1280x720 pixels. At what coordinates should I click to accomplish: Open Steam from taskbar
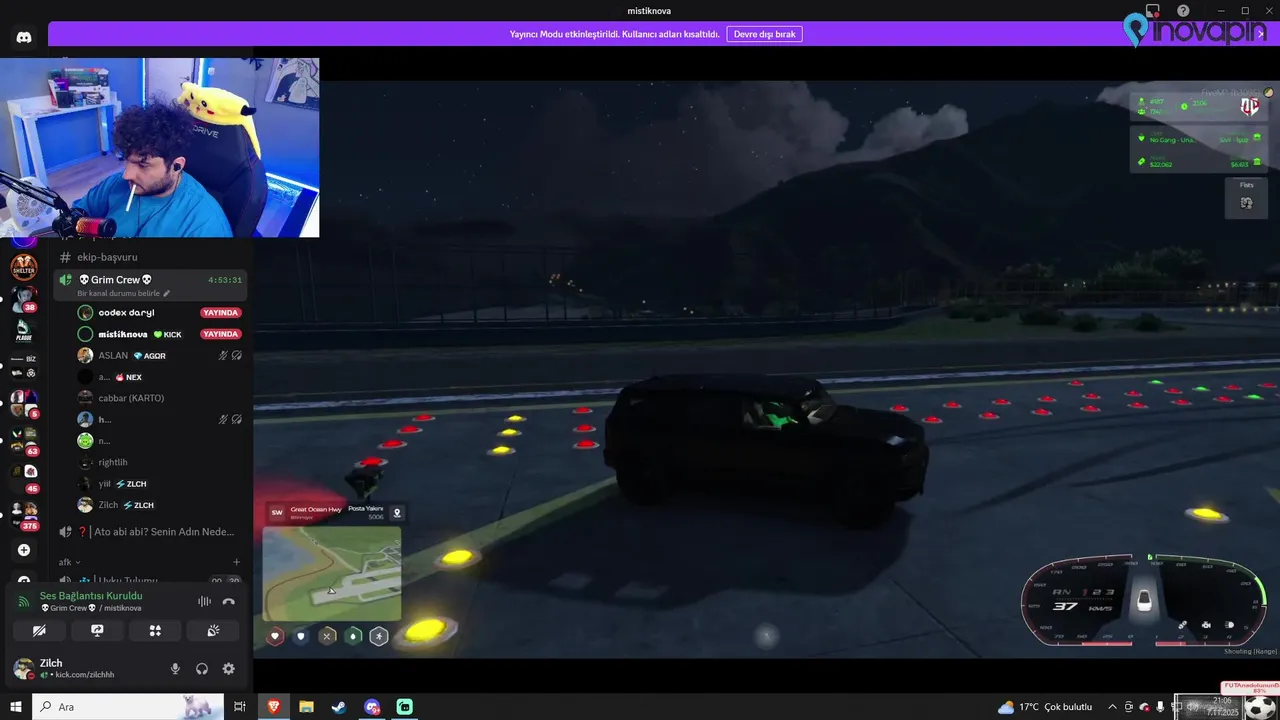(339, 707)
